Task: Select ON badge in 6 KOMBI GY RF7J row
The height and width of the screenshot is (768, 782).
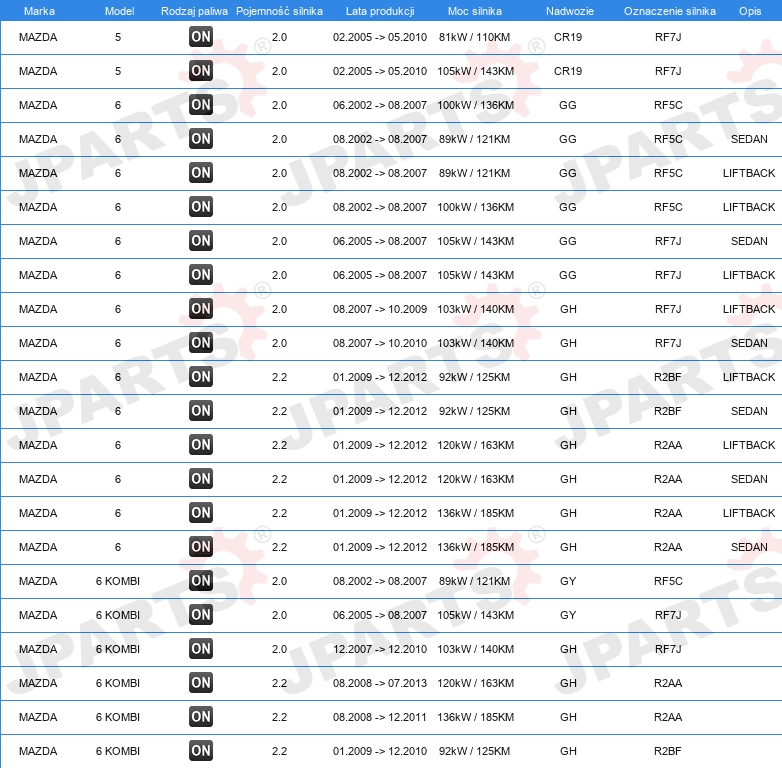Action: point(201,614)
